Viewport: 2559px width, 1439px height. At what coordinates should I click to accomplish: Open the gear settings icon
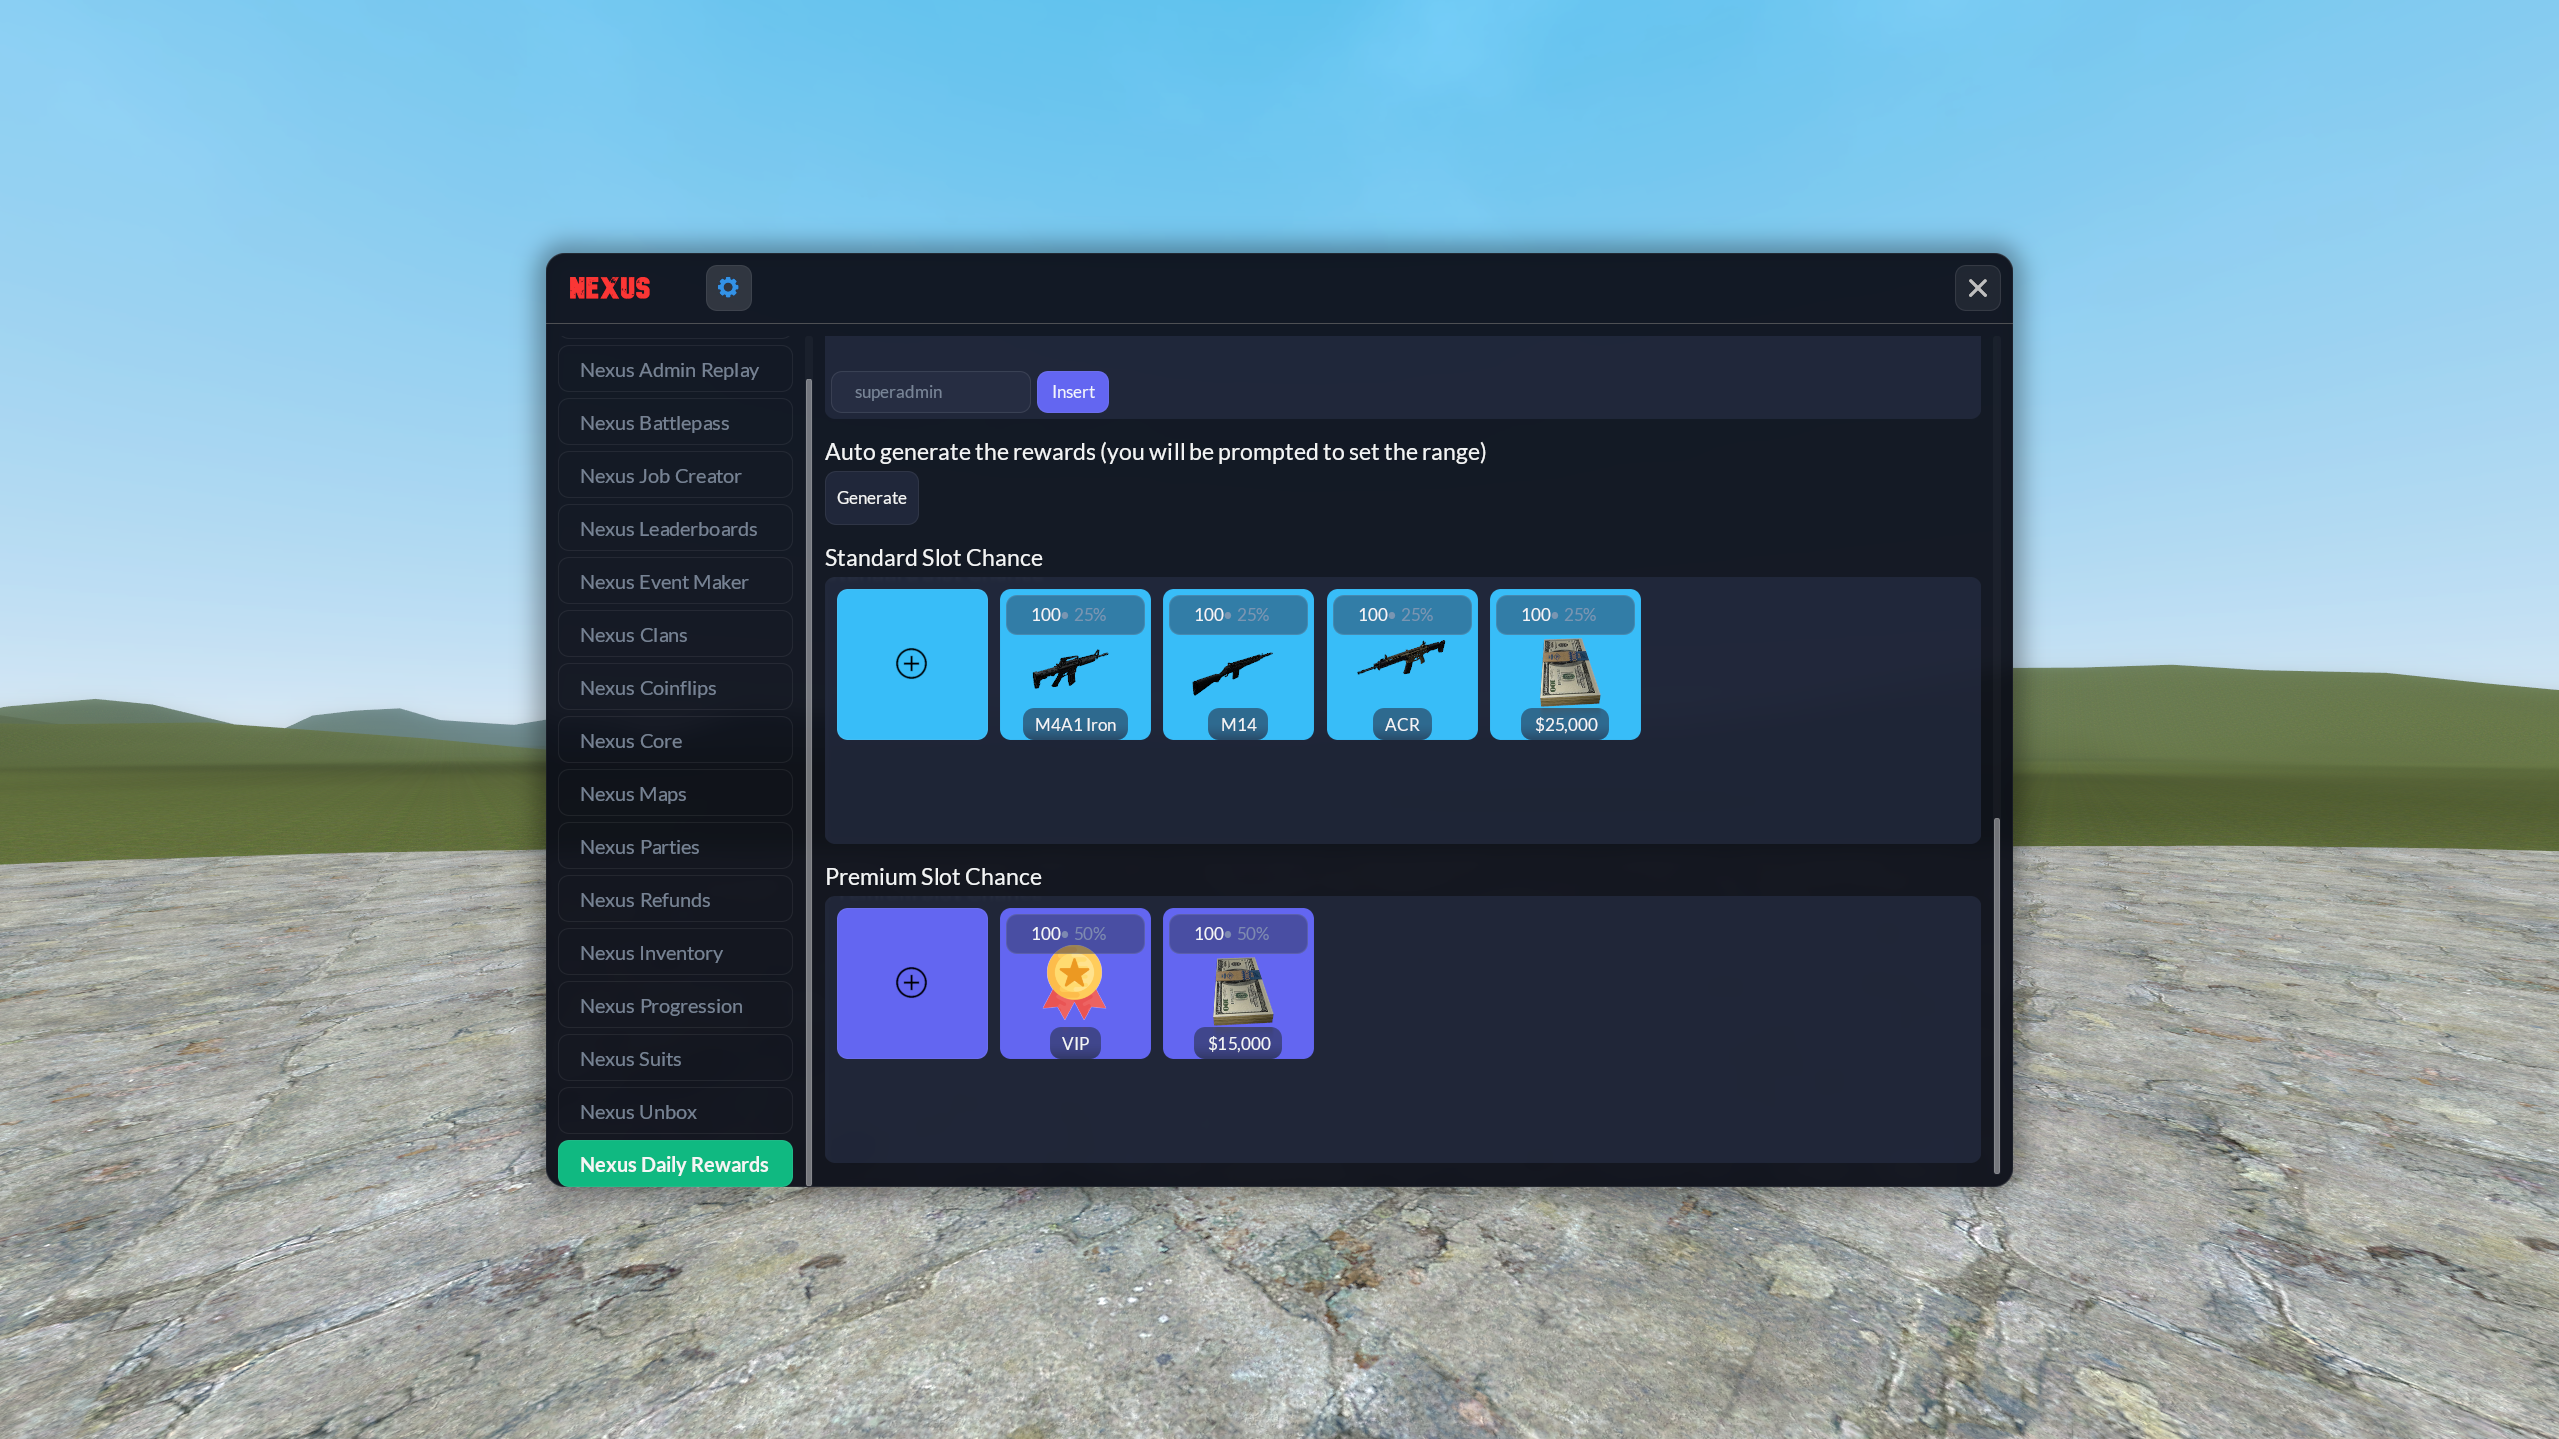pyautogui.click(x=728, y=288)
